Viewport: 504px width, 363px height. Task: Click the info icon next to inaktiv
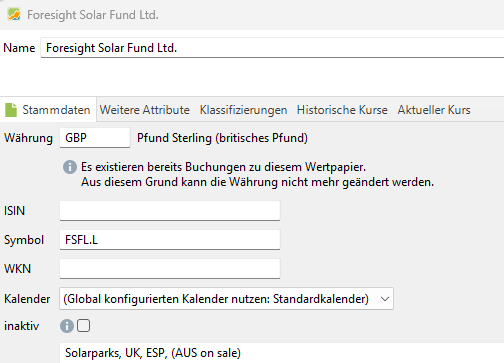[67, 326]
